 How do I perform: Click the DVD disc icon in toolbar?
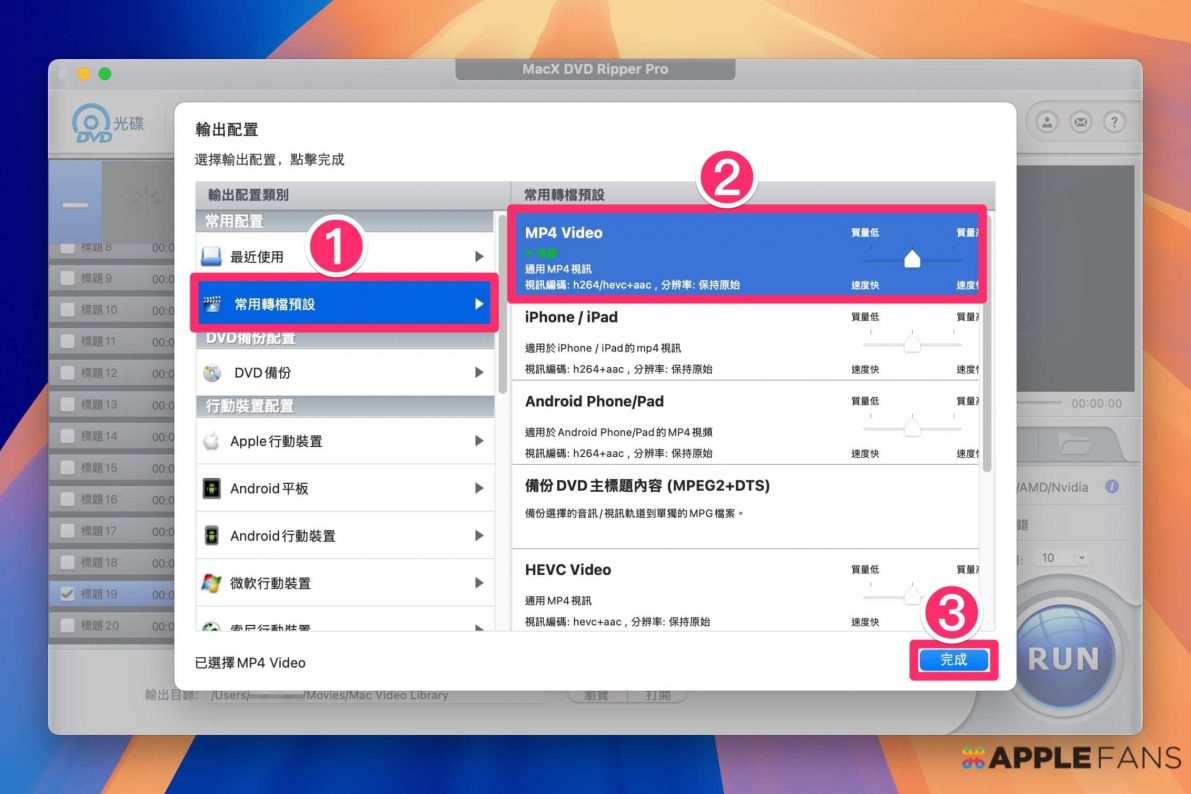tap(92, 123)
